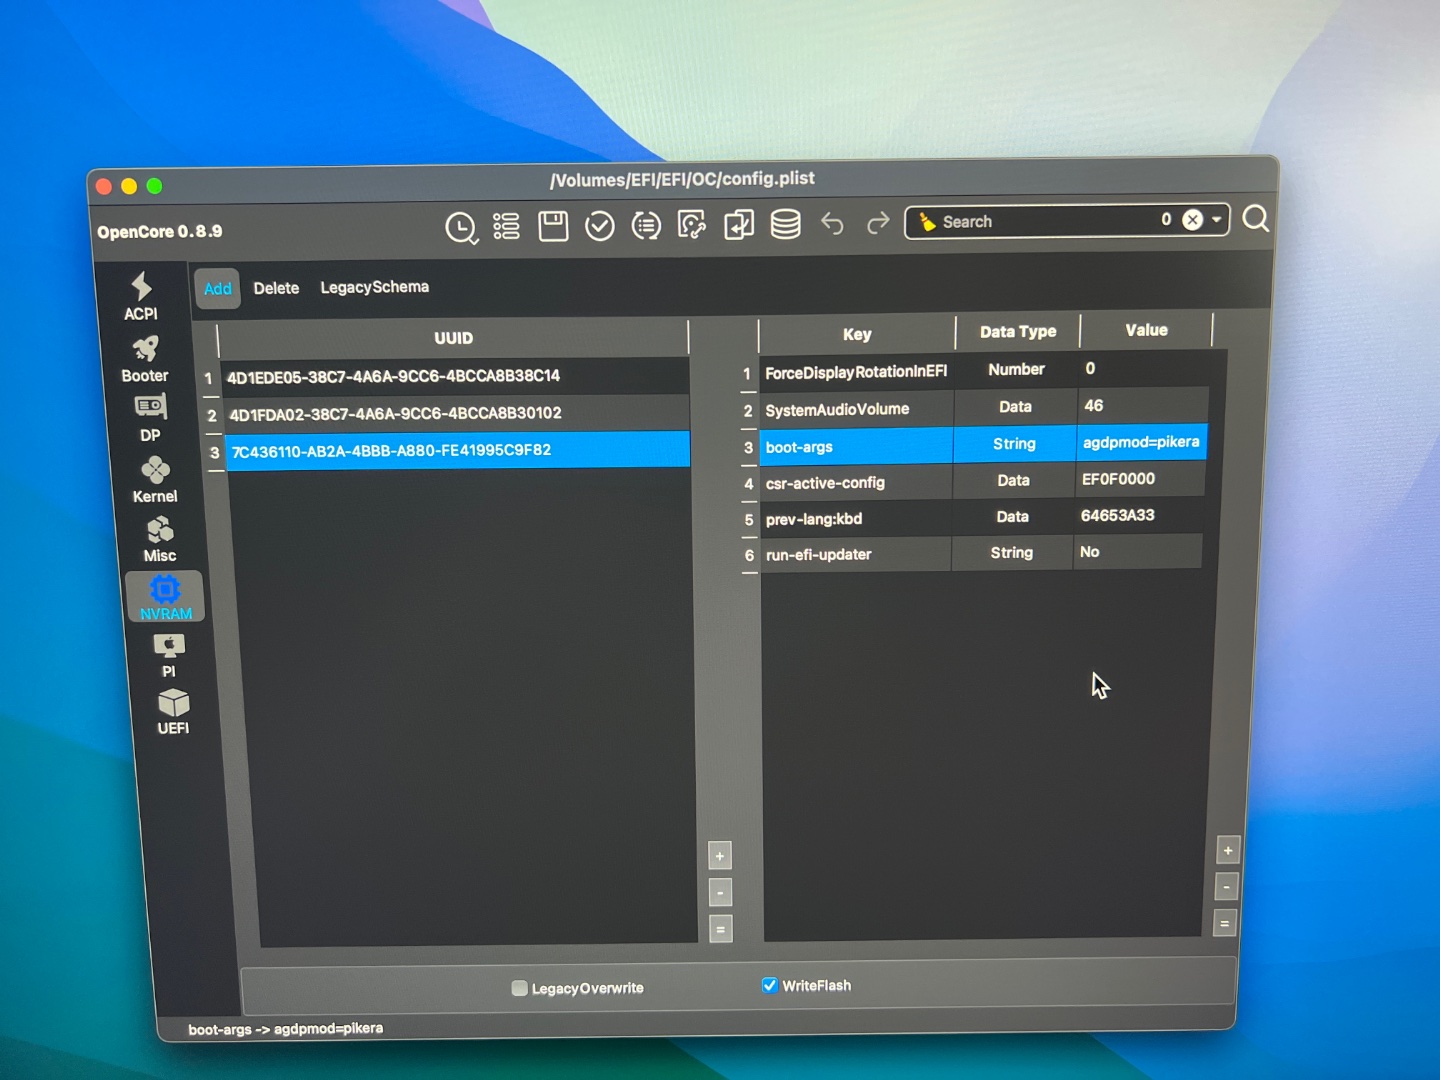Clear the search field with X

(1193, 220)
